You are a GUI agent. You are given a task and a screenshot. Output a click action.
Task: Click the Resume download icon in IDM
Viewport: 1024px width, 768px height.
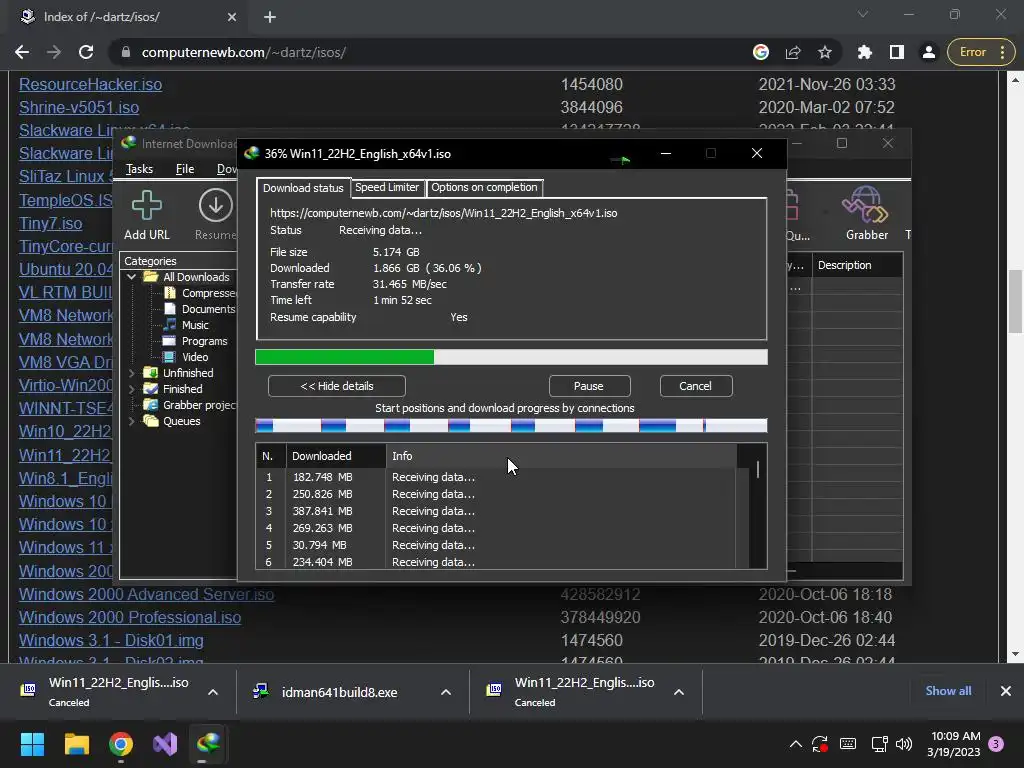tap(216, 205)
